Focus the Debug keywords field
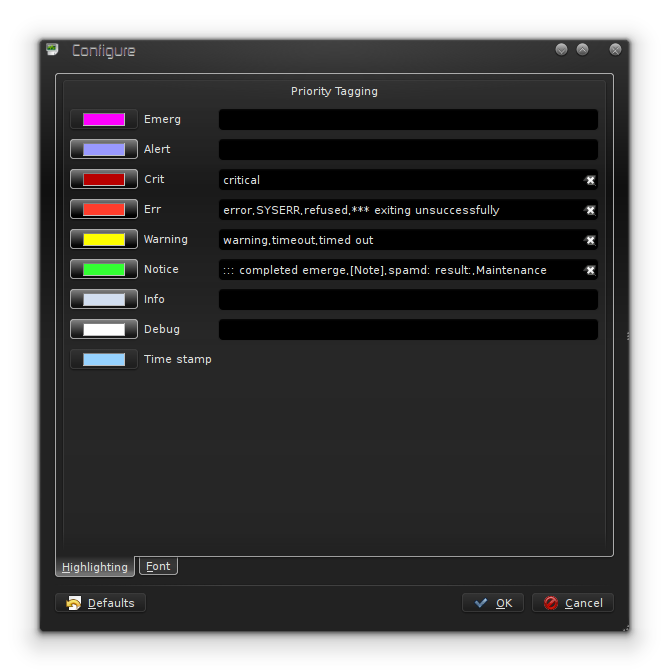Image resolution: width=669 pixels, height=671 pixels. tap(408, 330)
